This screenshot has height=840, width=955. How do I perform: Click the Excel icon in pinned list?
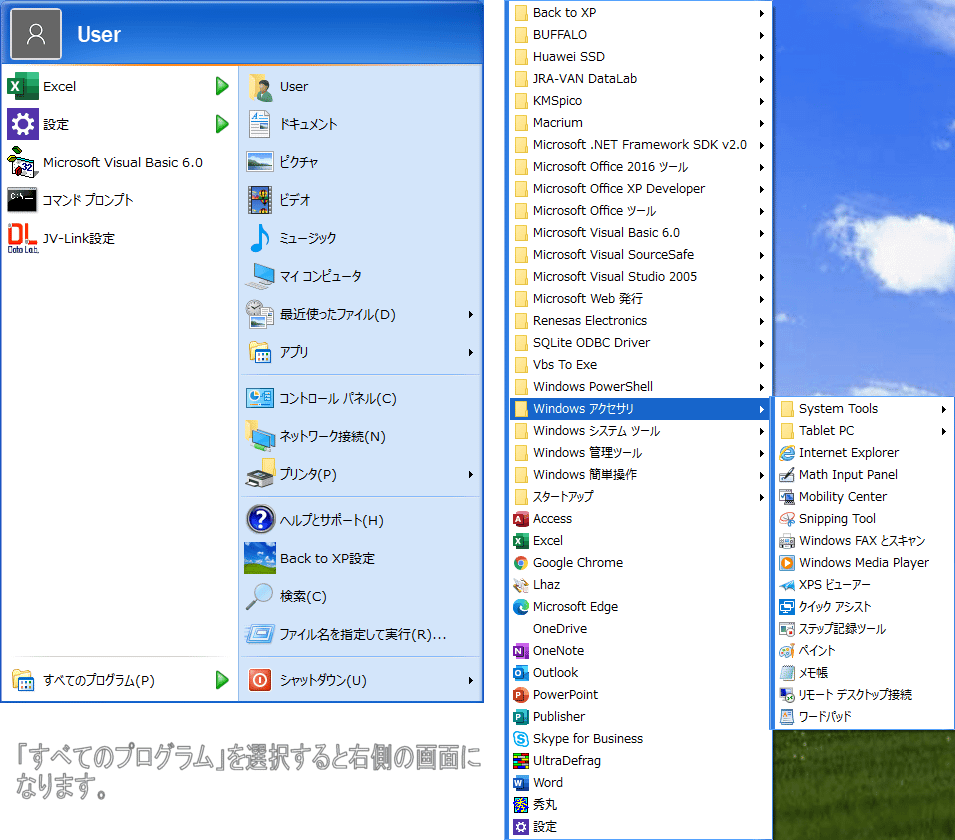pyautogui.click(x=23, y=86)
